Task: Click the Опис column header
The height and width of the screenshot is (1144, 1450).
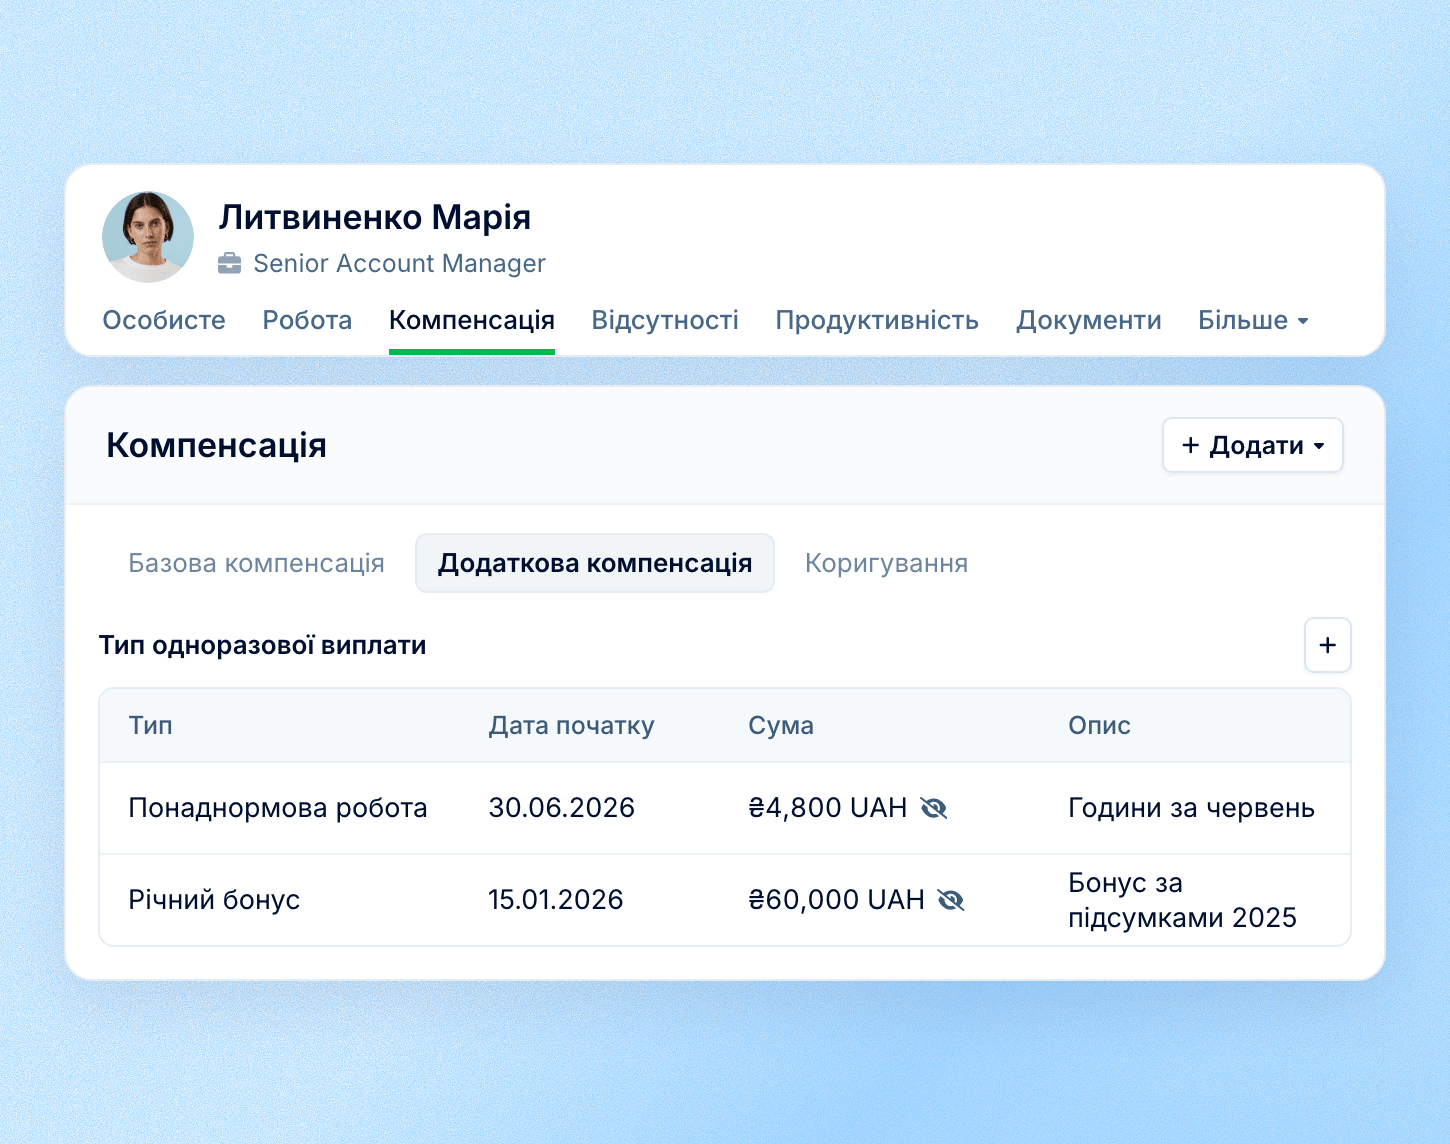Action: 1099,725
